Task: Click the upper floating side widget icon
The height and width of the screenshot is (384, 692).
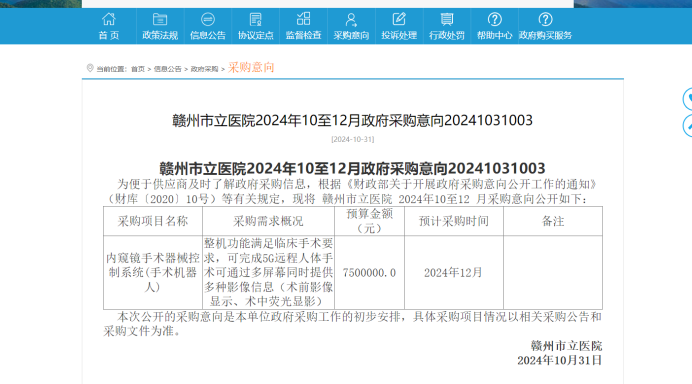Action: pos(687,99)
